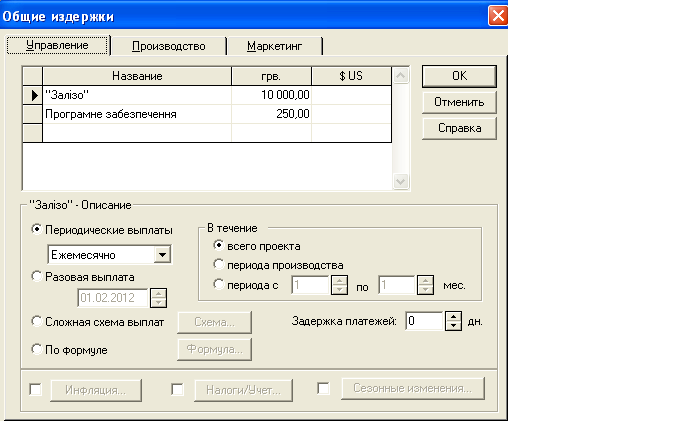Click the empty new row name cell
Image resolution: width=683 pixels, height=421 pixels.
pos(137,133)
